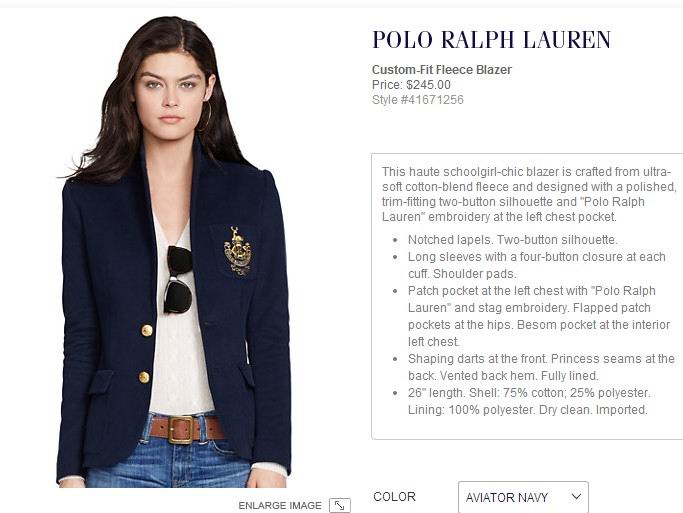Click the 26" length Shell fabric bullet
Screen dimensions: 683x513
(x=529, y=401)
